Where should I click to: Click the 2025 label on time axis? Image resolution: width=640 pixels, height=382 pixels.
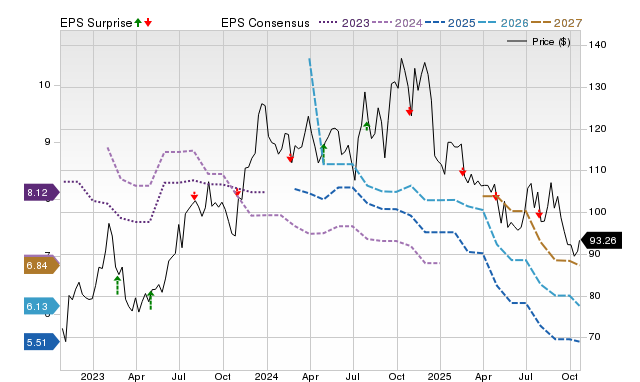point(439,376)
